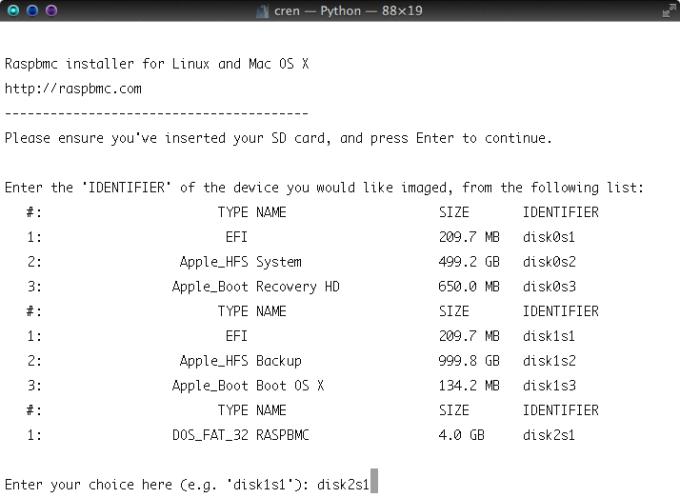Click the window title 'cren — Python — 88×19'
The image size is (680, 498).
click(x=348, y=11)
